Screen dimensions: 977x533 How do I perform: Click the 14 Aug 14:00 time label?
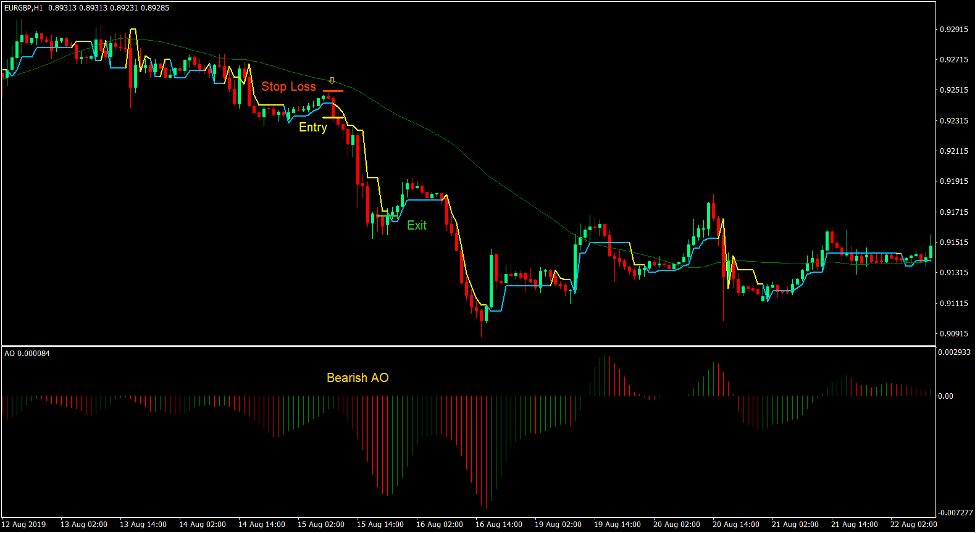coord(262,525)
